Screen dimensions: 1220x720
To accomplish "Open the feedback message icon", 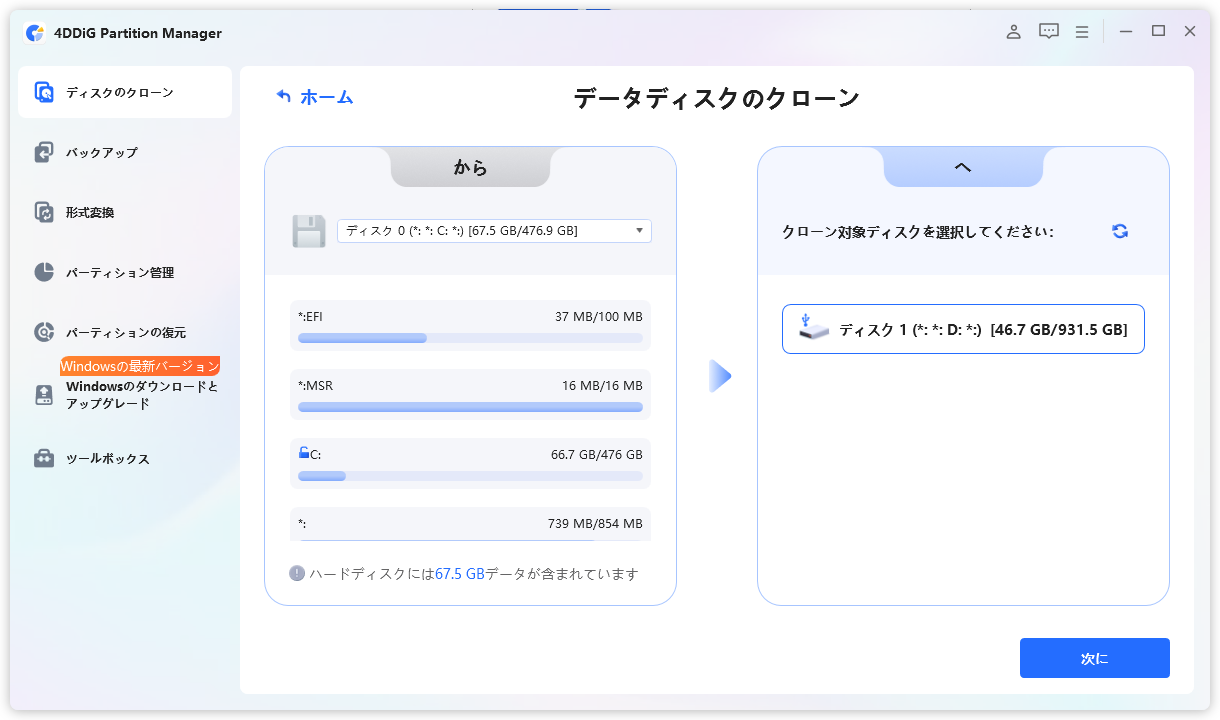I will coord(1048,32).
